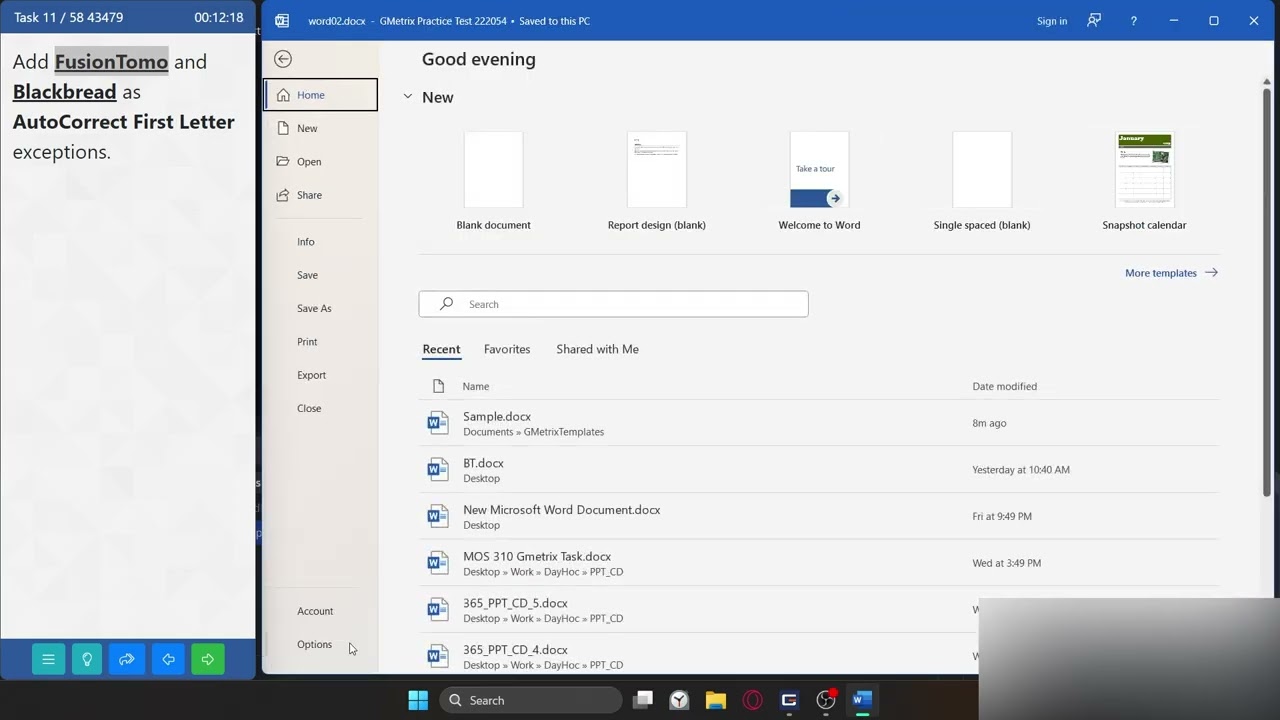1280x720 pixels.
Task: Click the file icon in list header
Action: (x=438, y=386)
